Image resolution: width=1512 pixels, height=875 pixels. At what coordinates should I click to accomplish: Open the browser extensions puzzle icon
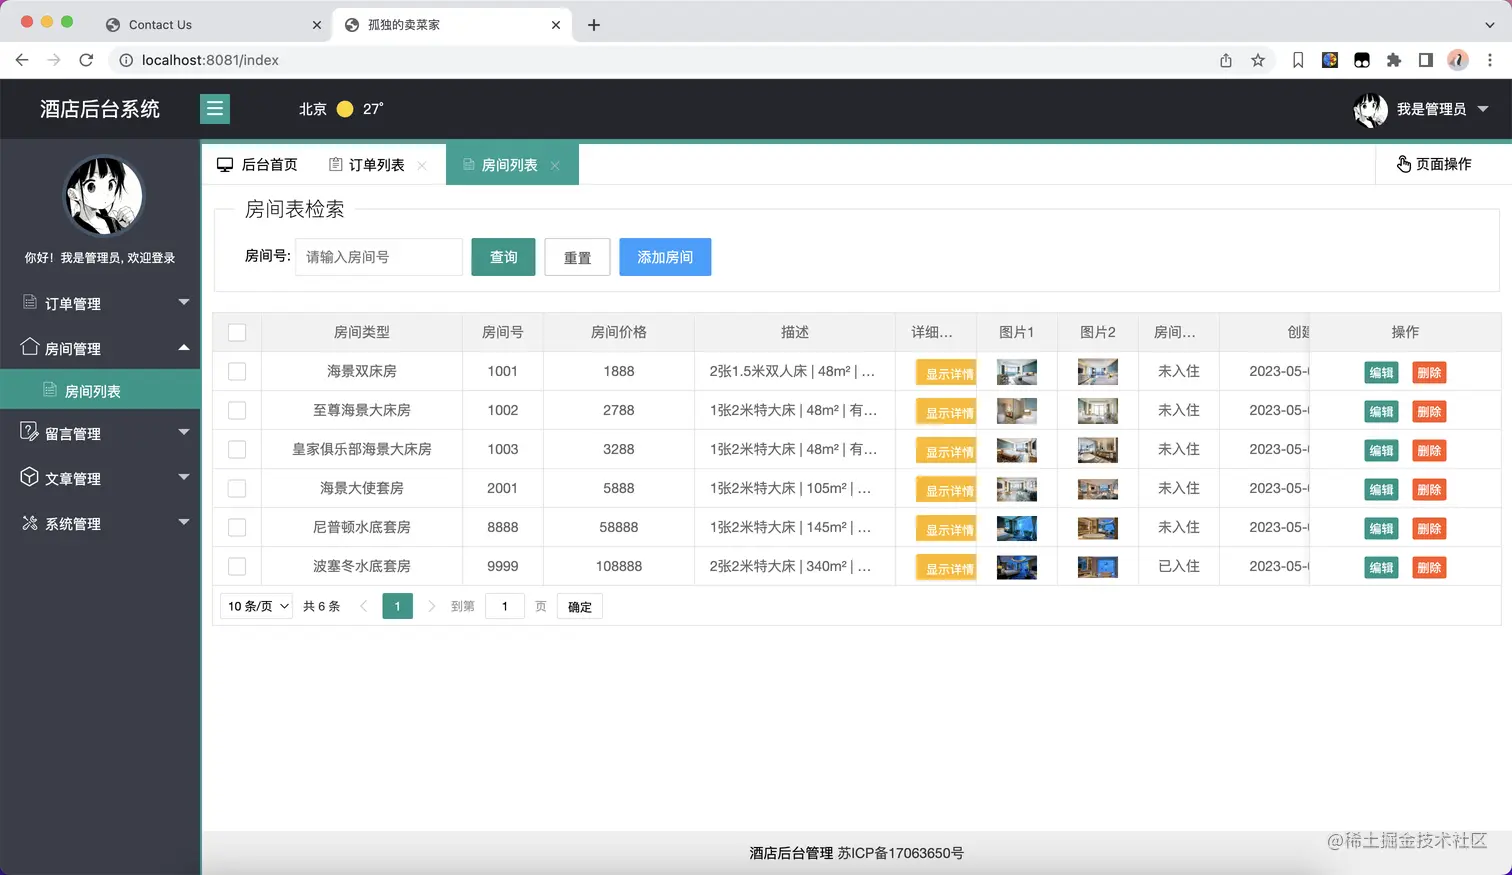point(1394,60)
